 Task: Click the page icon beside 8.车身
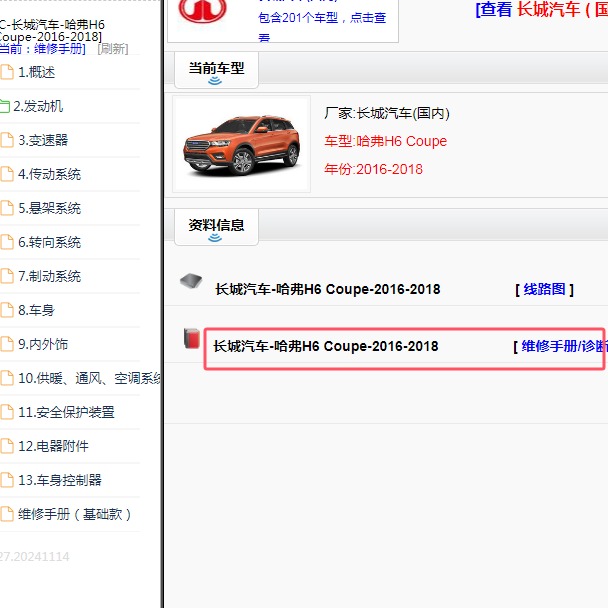tap(7, 310)
